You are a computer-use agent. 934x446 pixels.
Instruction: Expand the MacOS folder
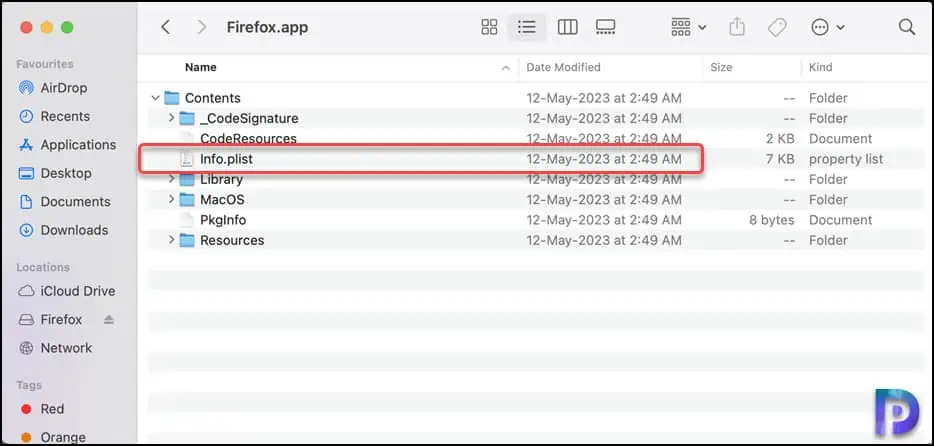click(x=172, y=199)
